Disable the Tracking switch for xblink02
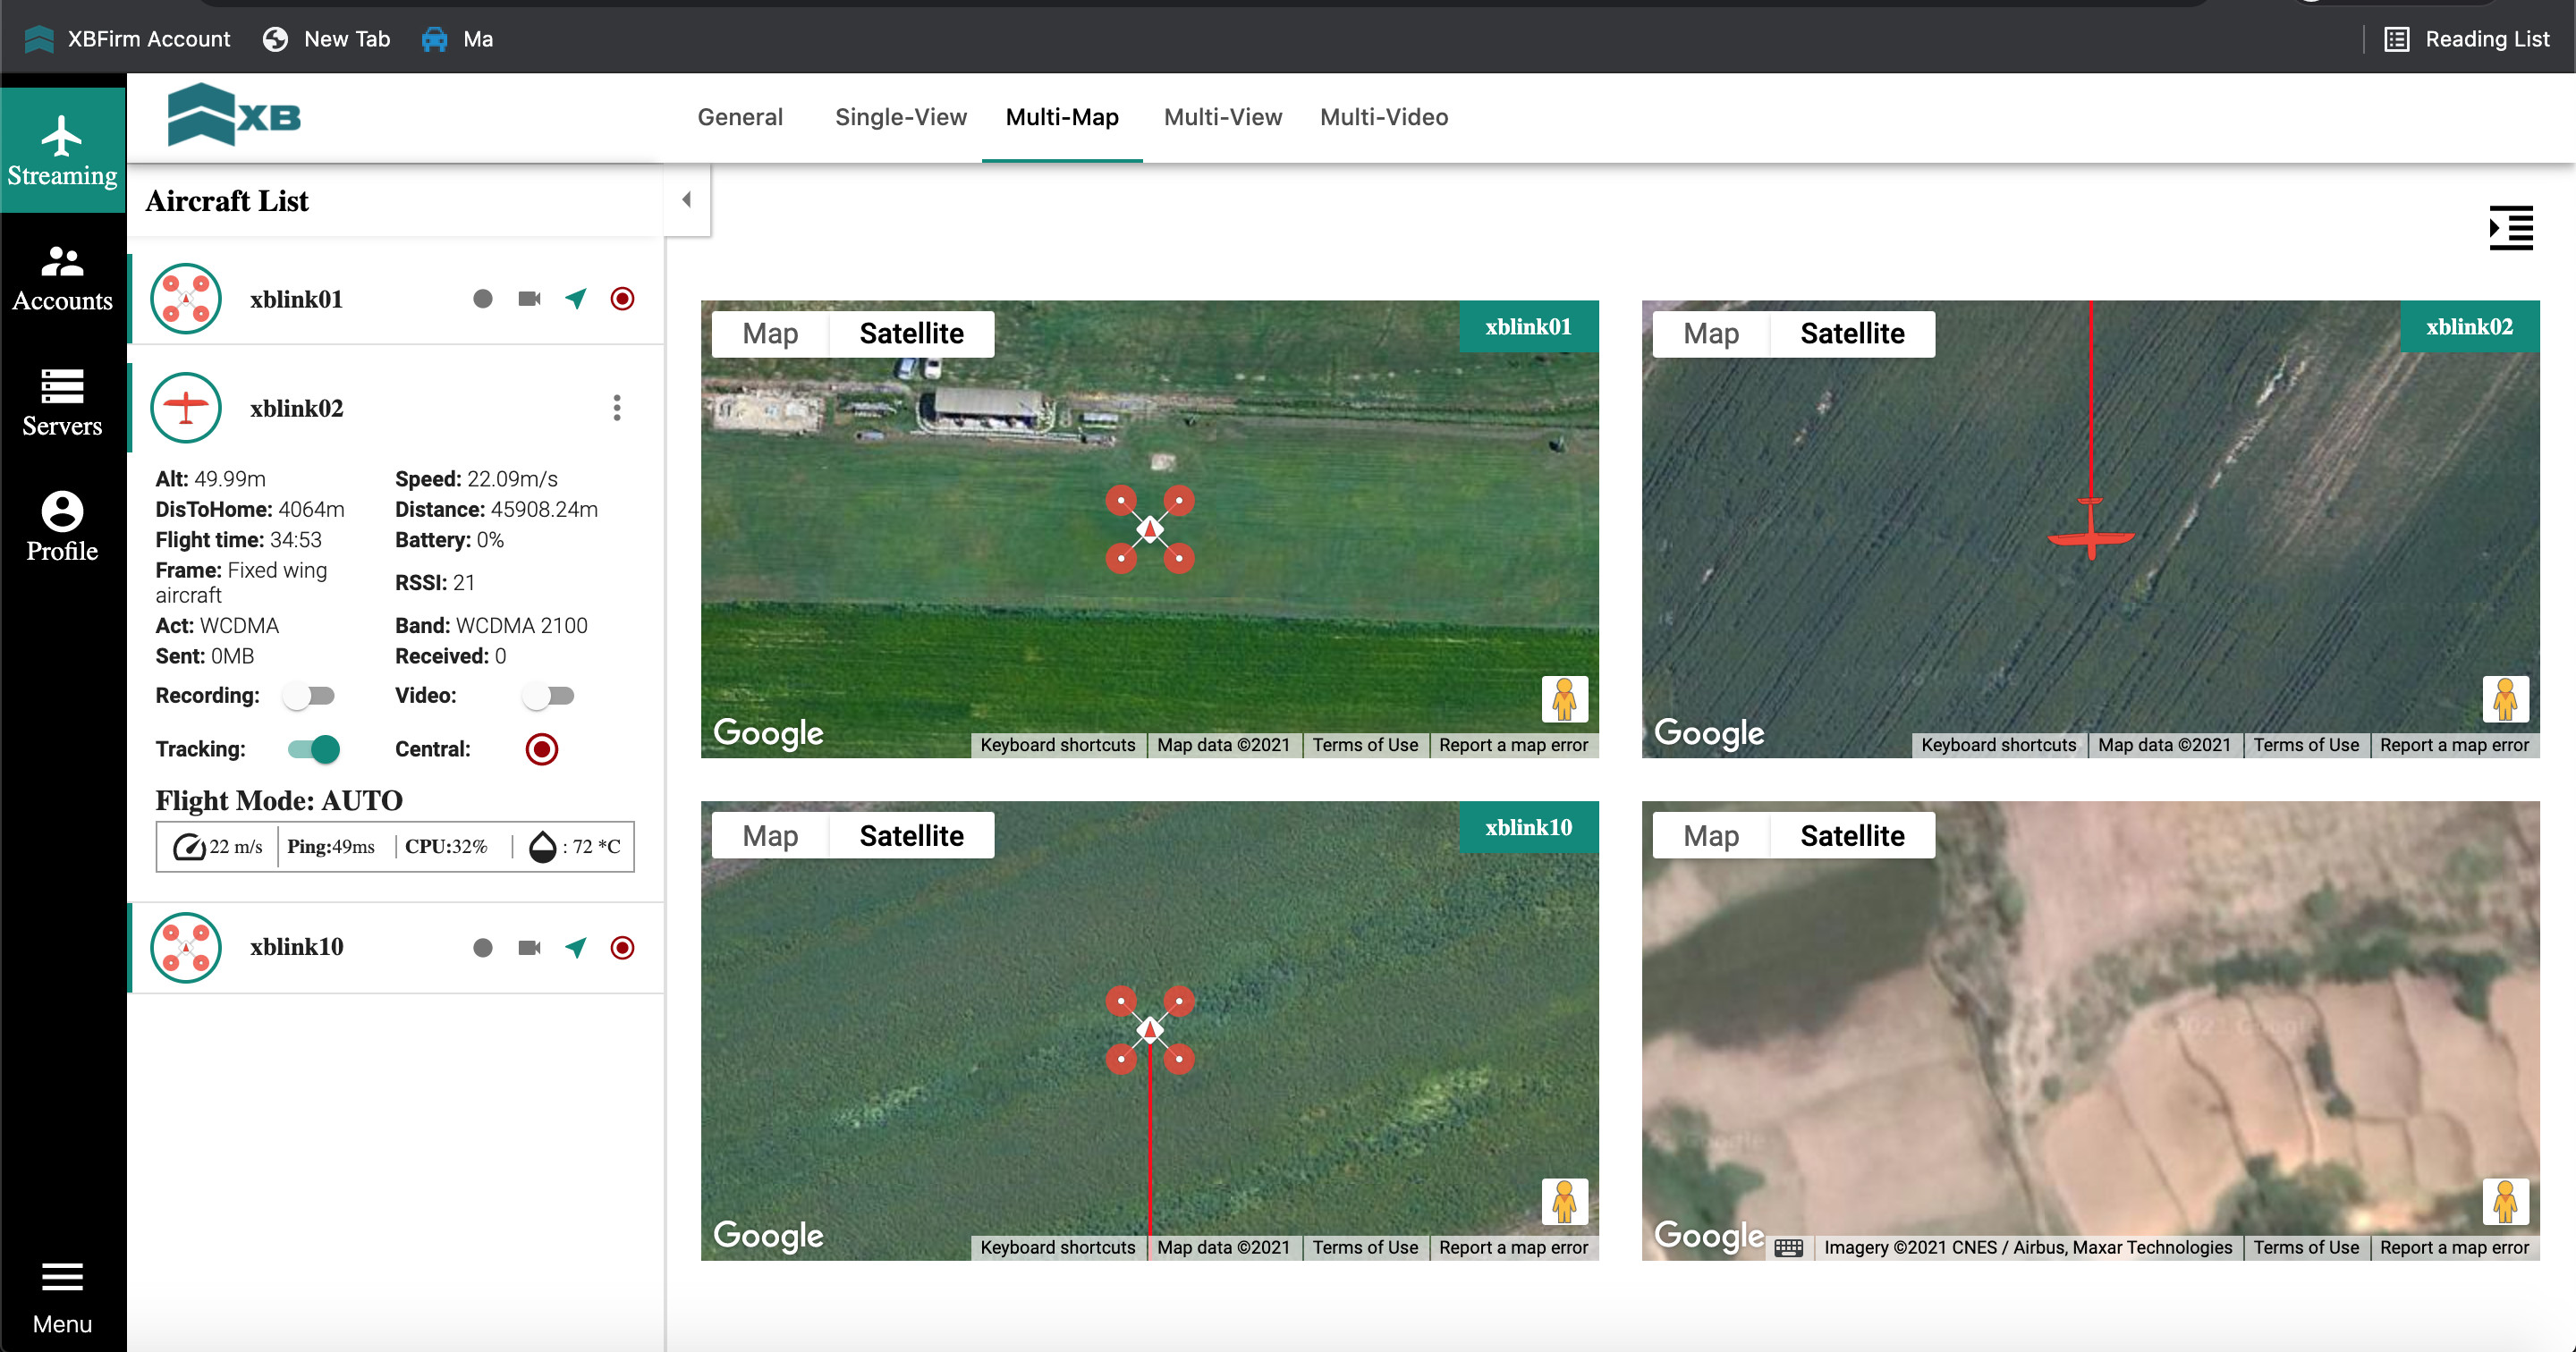The image size is (2576, 1352). click(314, 749)
